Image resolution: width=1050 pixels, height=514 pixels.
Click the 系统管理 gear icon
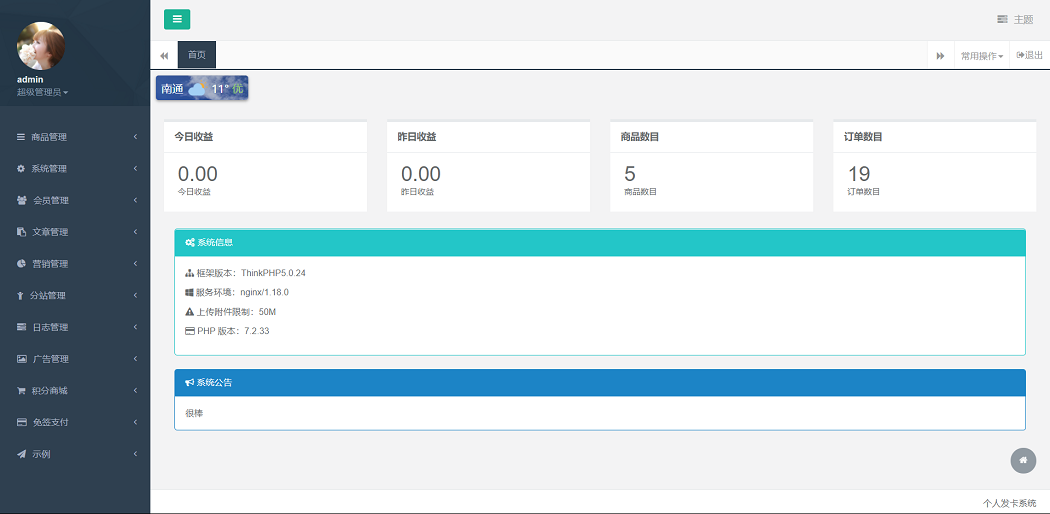[x=21, y=169]
